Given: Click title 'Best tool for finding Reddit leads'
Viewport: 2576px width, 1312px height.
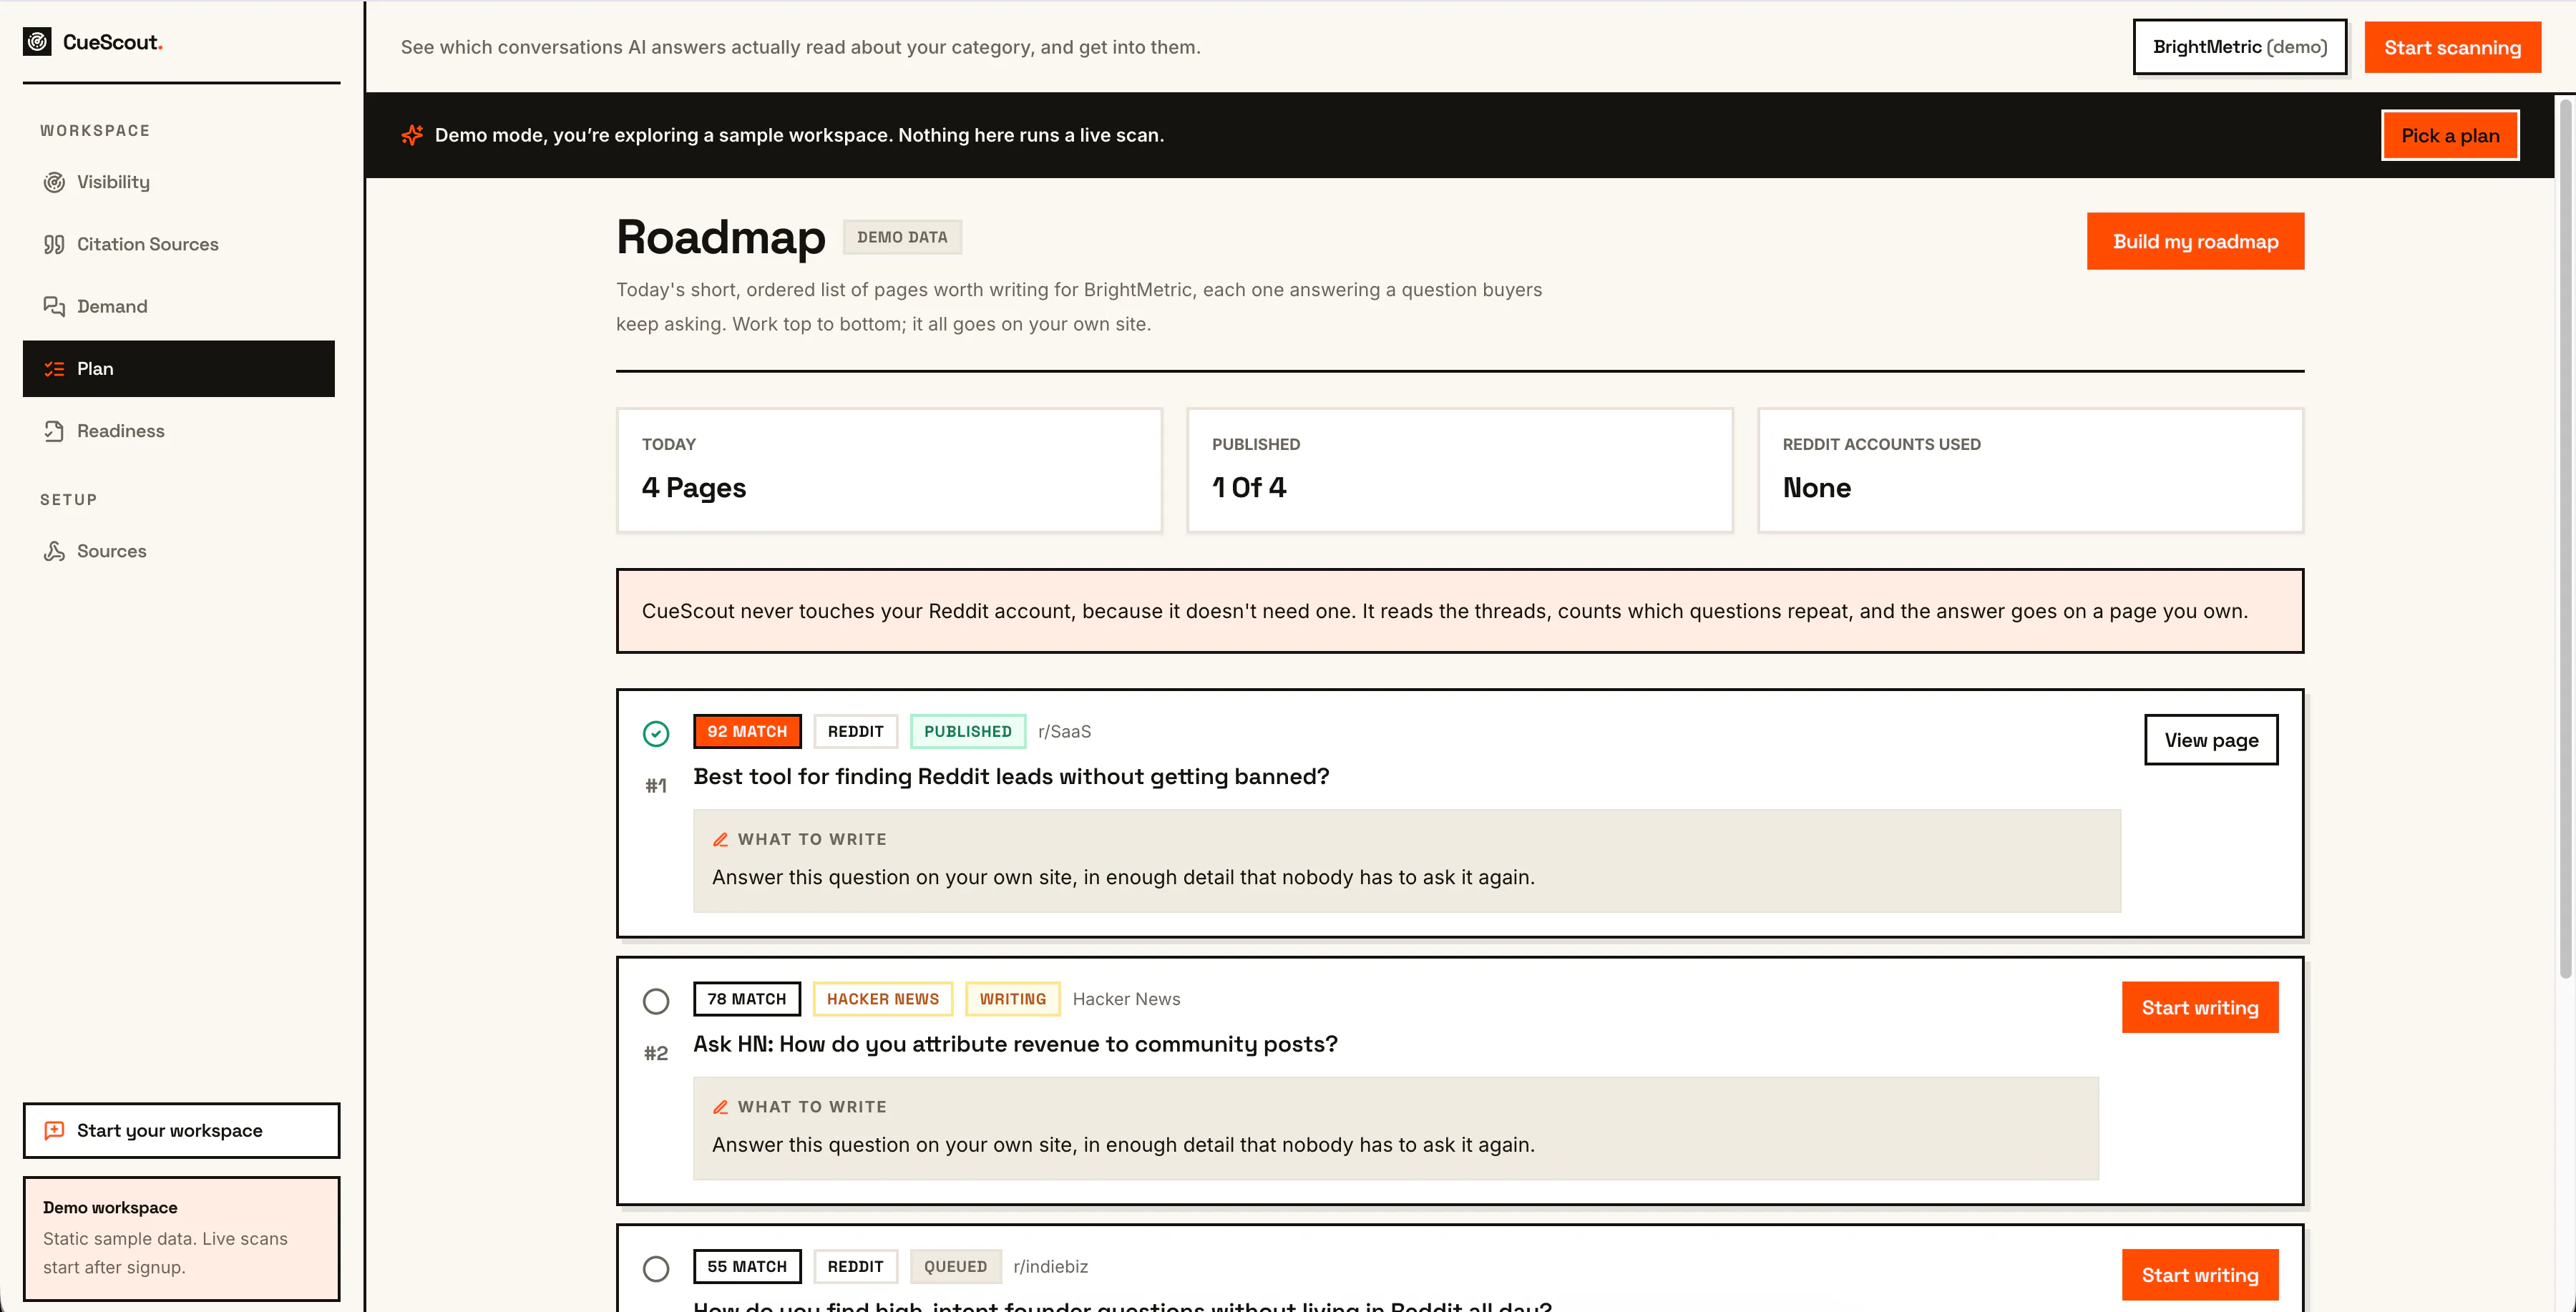Looking at the screenshot, I should (1011, 777).
